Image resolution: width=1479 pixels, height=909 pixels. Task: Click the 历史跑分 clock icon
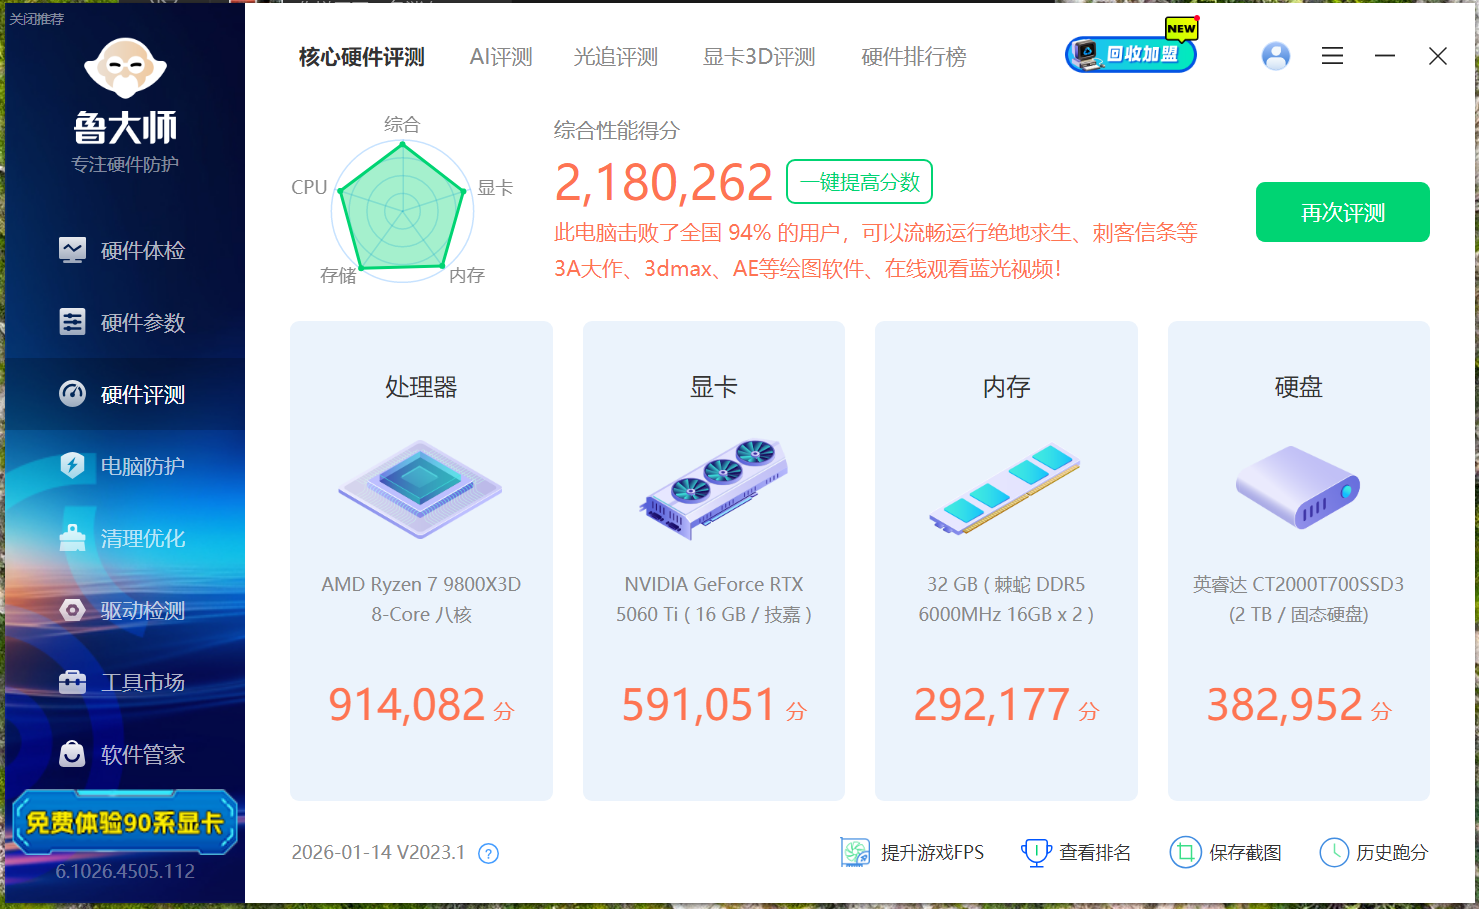tap(1334, 852)
